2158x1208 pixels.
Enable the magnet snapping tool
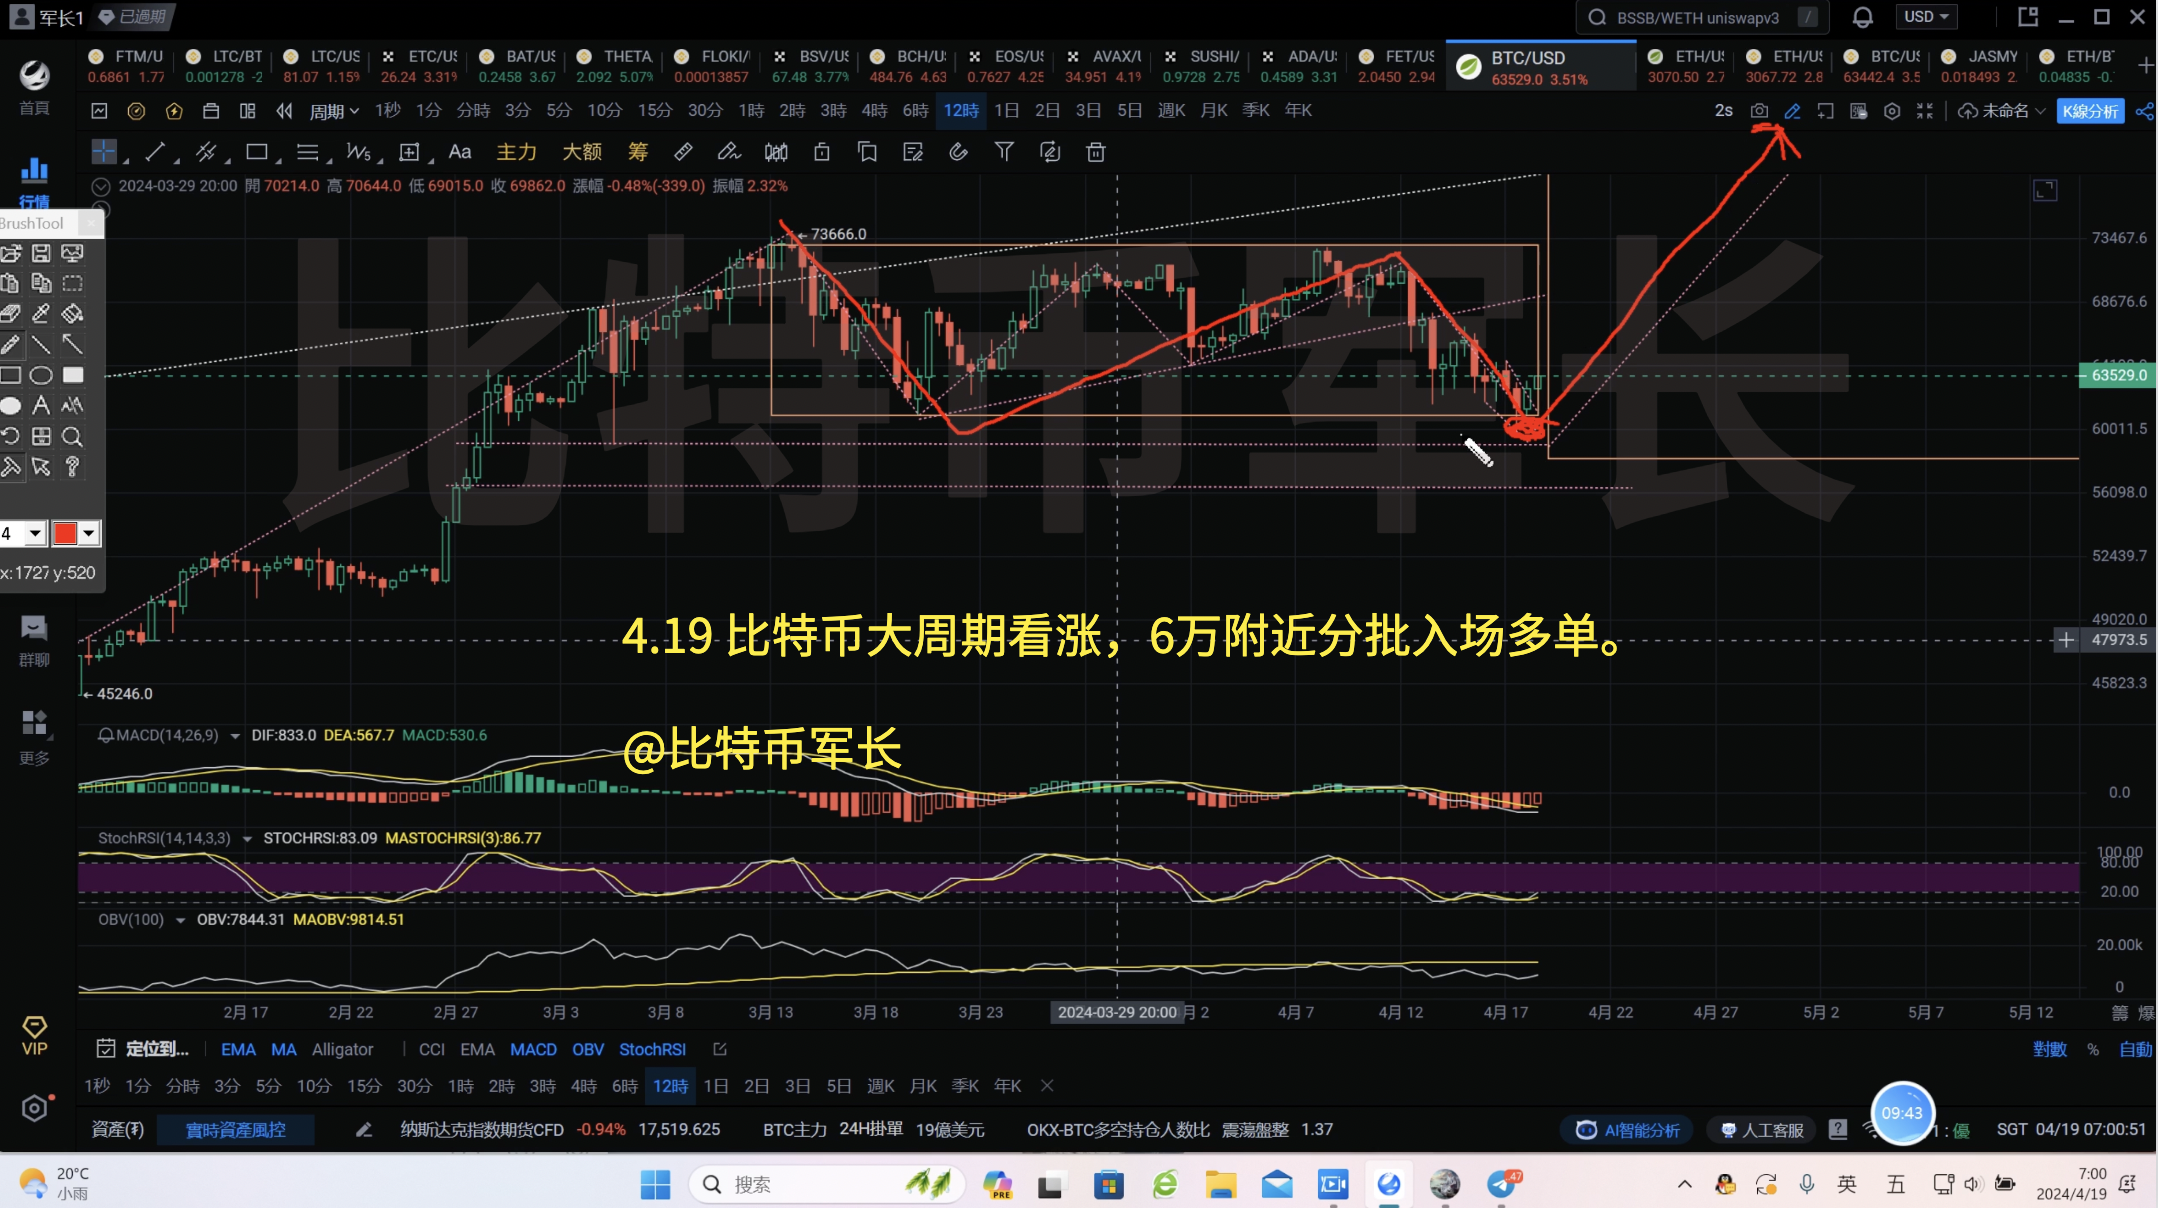pos(960,152)
